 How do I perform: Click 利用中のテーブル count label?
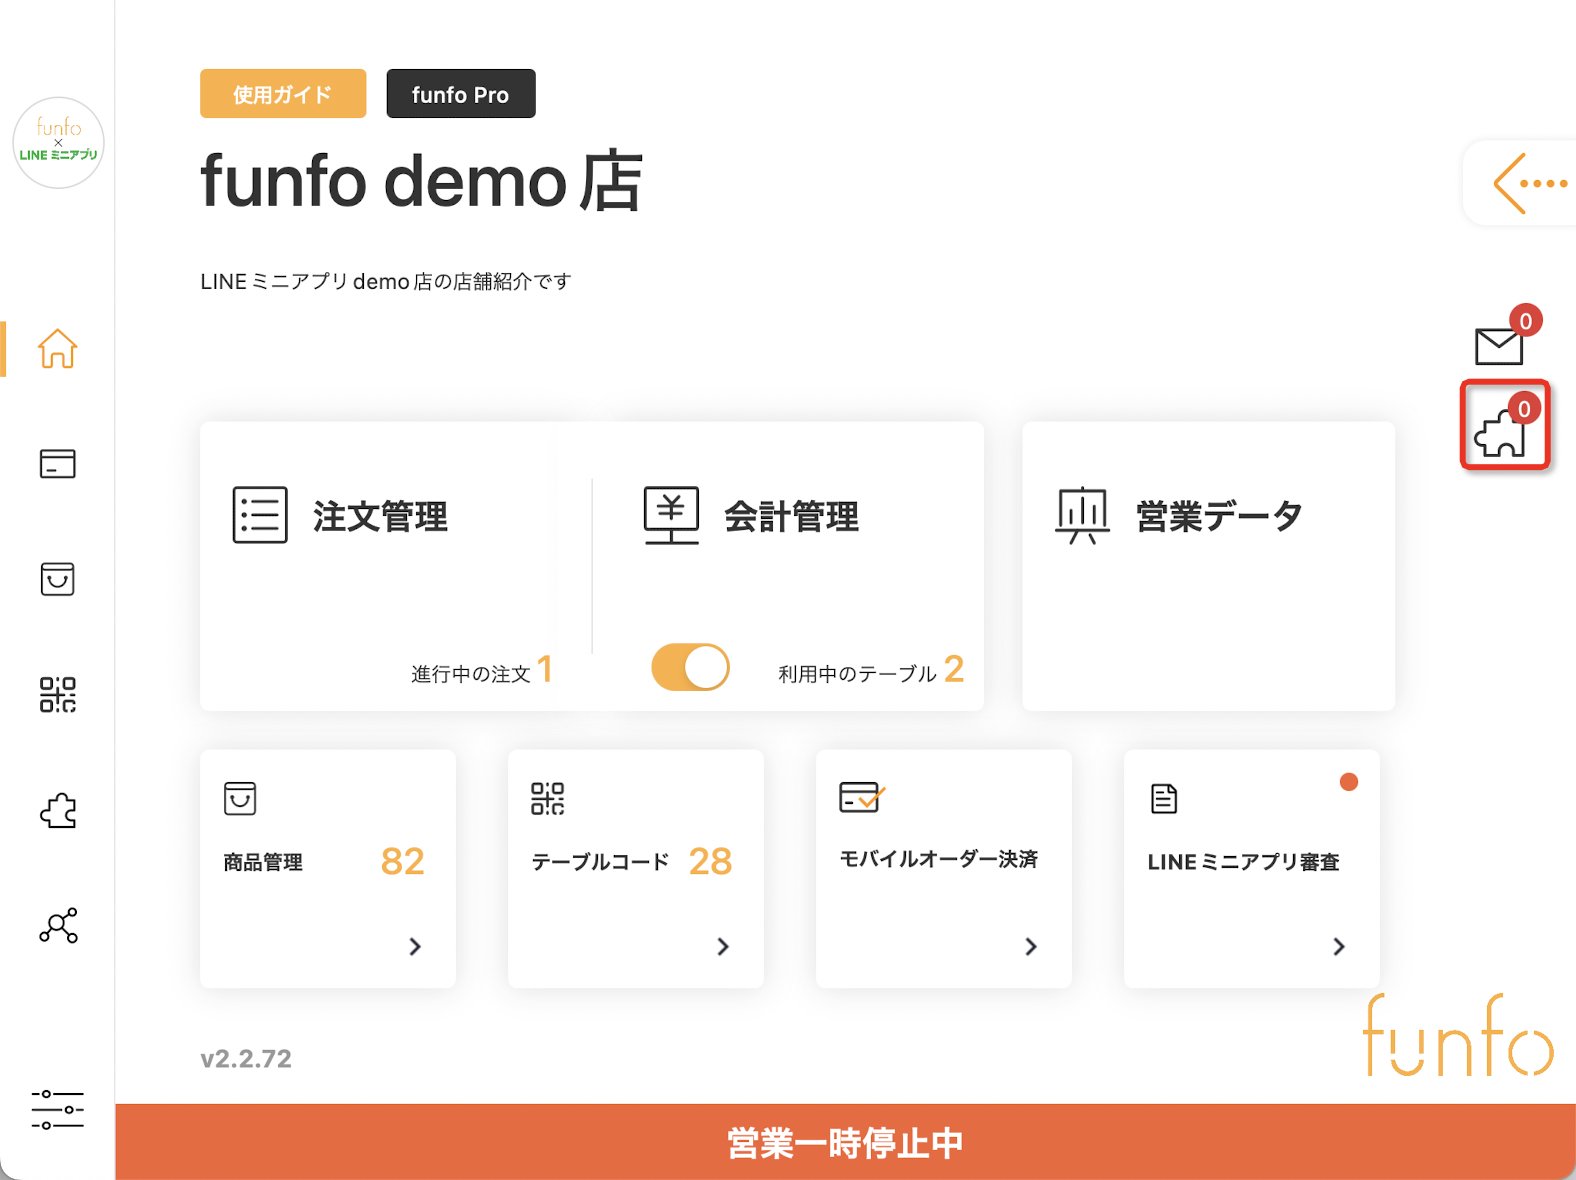point(857,674)
